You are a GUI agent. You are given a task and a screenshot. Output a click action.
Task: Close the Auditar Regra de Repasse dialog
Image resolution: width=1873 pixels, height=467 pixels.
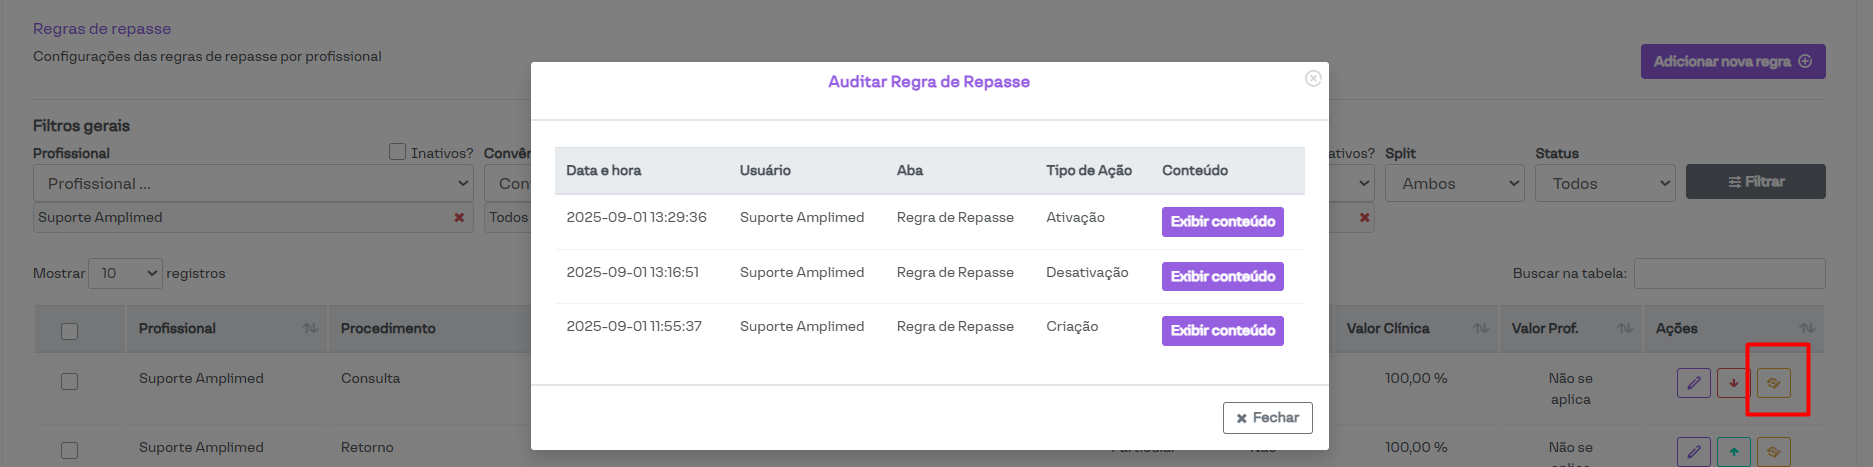1267,418
